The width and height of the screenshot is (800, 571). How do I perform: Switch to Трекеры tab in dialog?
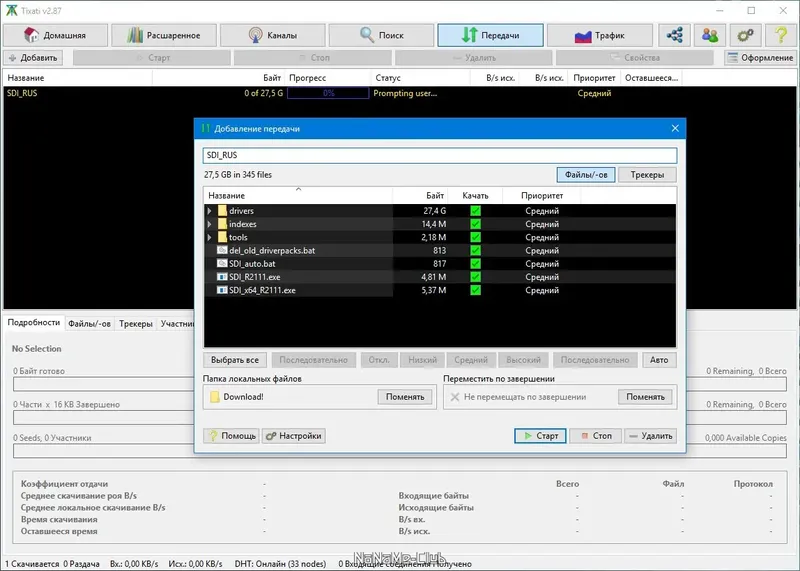(647, 175)
